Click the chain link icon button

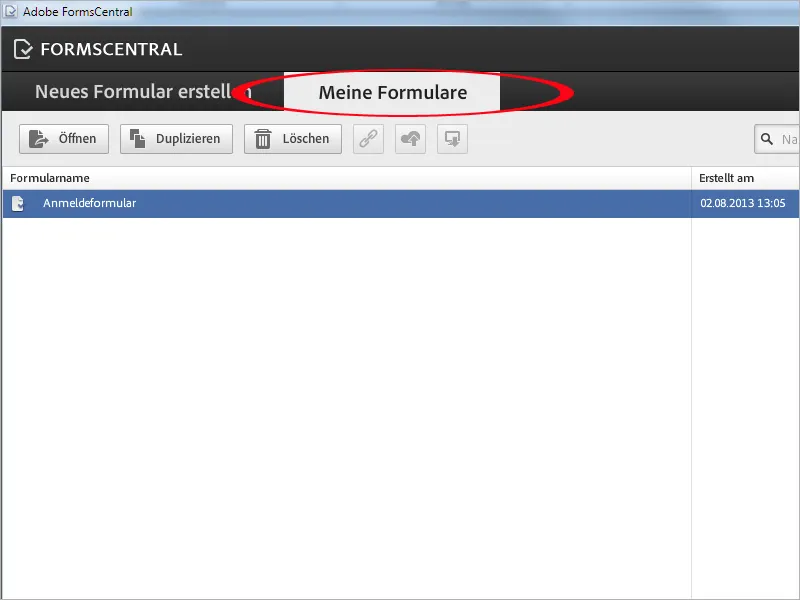pyautogui.click(x=368, y=139)
